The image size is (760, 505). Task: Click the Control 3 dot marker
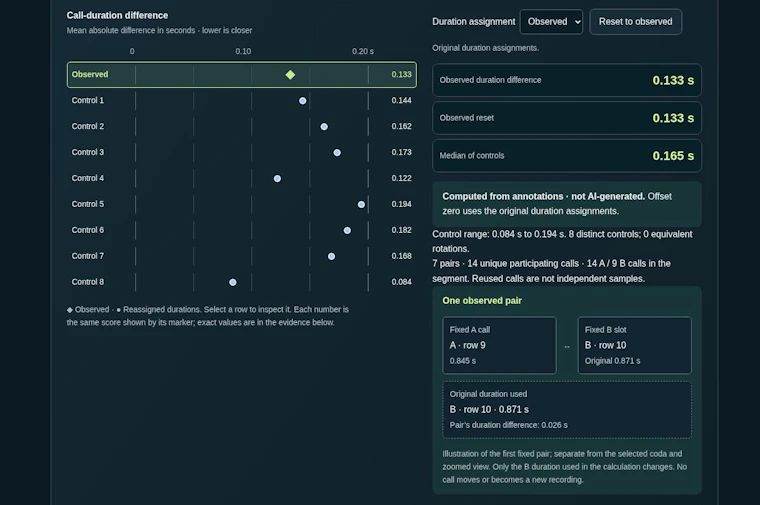(x=337, y=153)
